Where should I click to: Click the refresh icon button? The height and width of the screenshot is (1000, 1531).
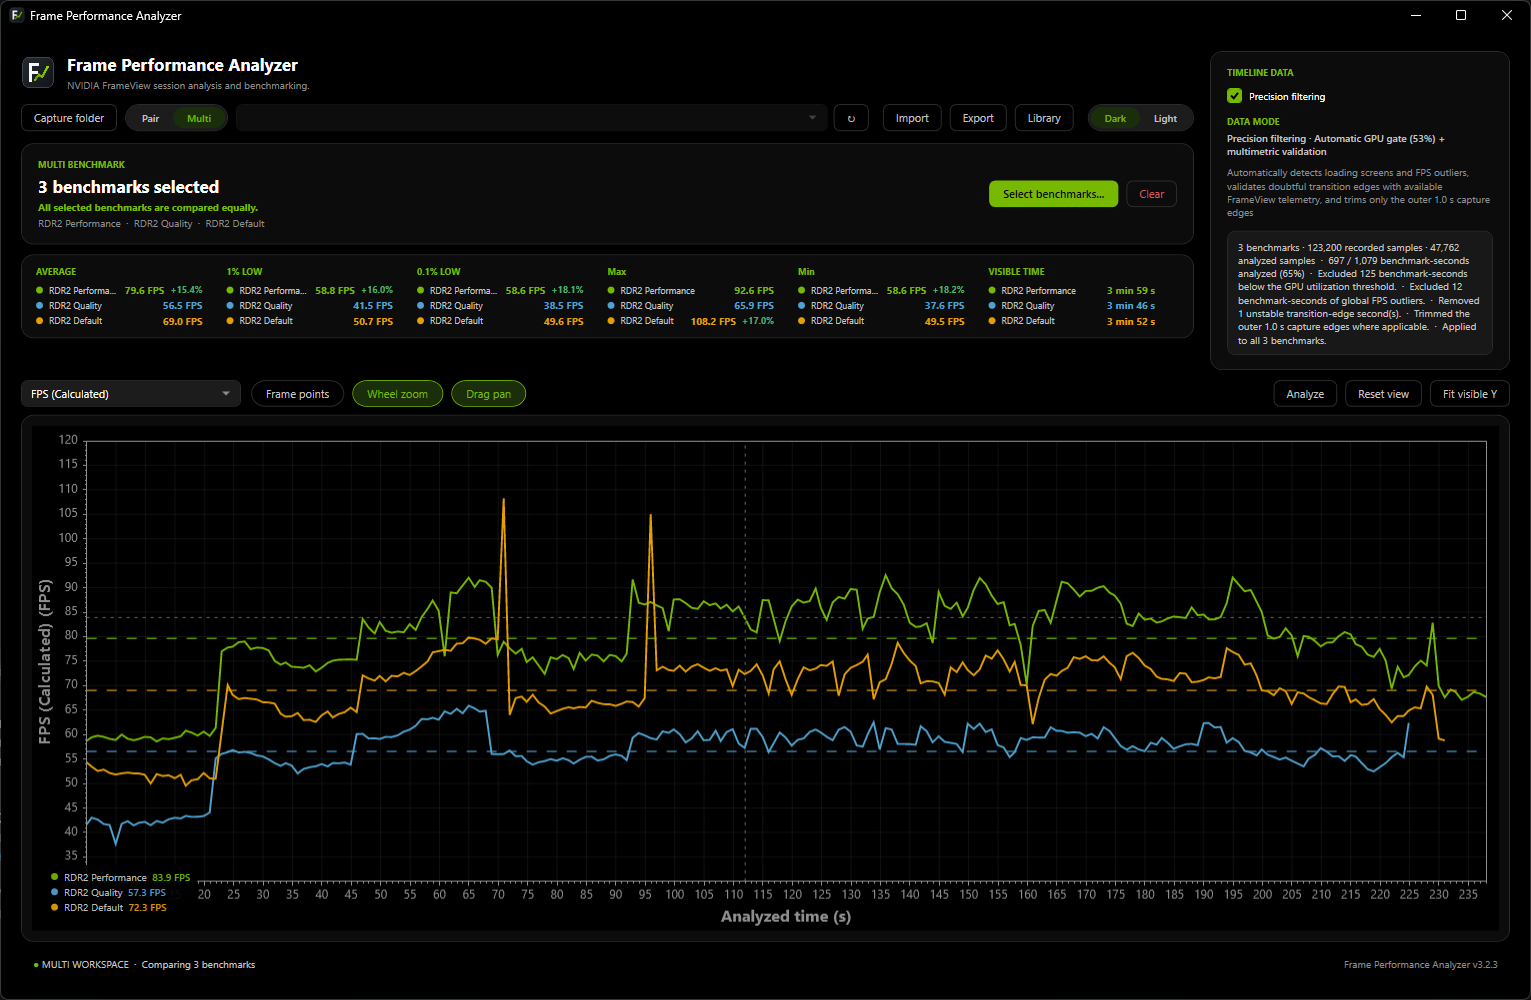(851, 118)
